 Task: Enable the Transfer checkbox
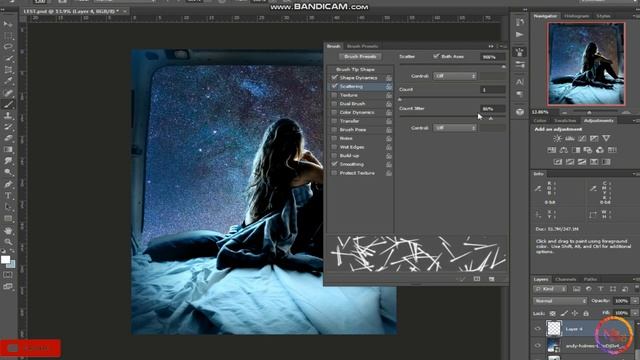pyautogui.click(x=334, y=121)
